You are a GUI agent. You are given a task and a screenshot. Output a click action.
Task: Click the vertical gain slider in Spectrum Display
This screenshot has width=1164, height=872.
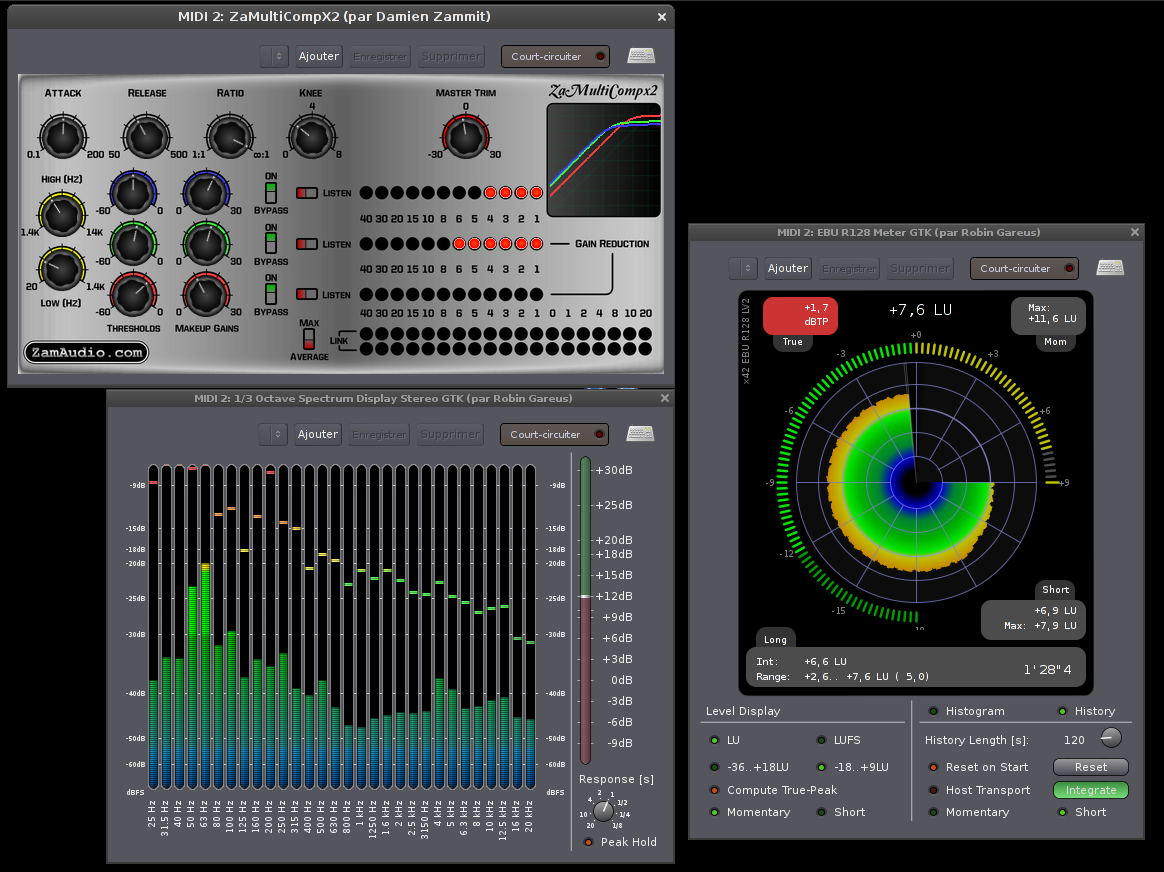pos(585,597)
